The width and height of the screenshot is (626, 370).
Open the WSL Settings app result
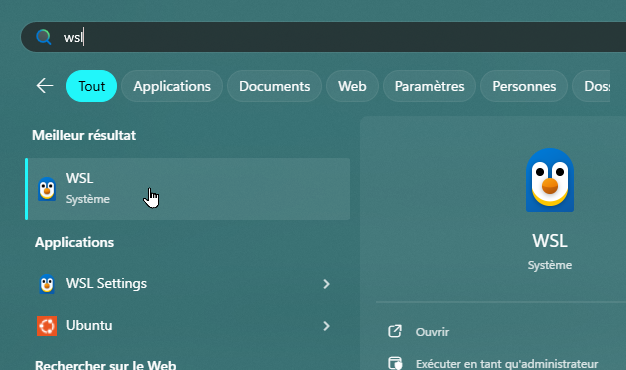188,284
